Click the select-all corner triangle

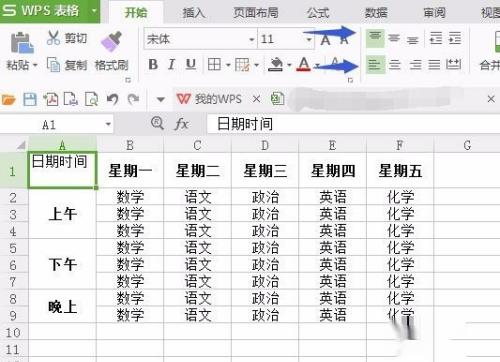pos(21,145)
